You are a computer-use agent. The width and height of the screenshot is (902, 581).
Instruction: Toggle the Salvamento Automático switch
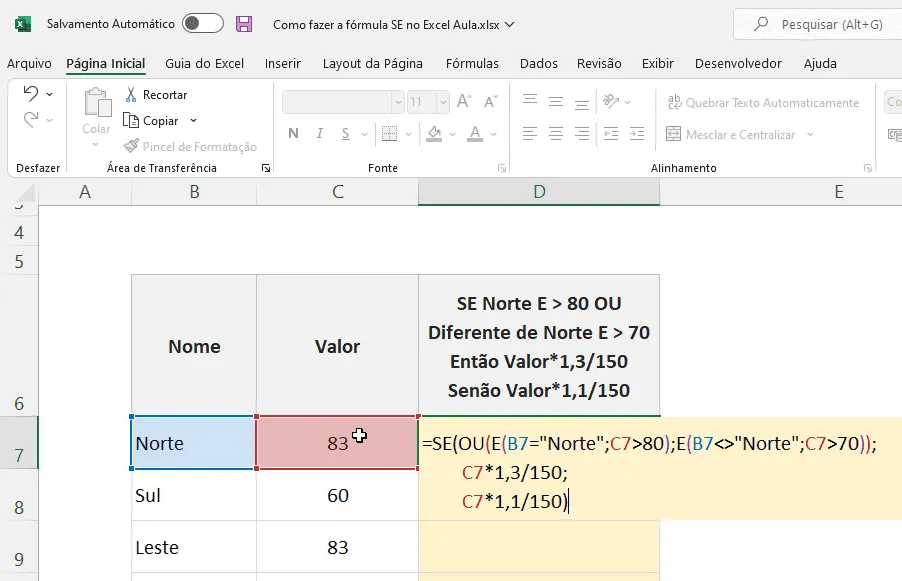pos(202,24)
